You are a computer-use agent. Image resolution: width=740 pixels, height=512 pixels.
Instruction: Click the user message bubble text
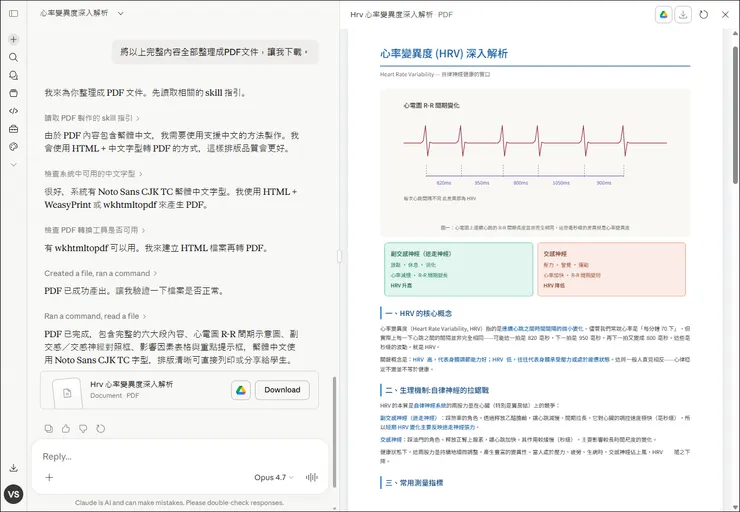(215, 52)
